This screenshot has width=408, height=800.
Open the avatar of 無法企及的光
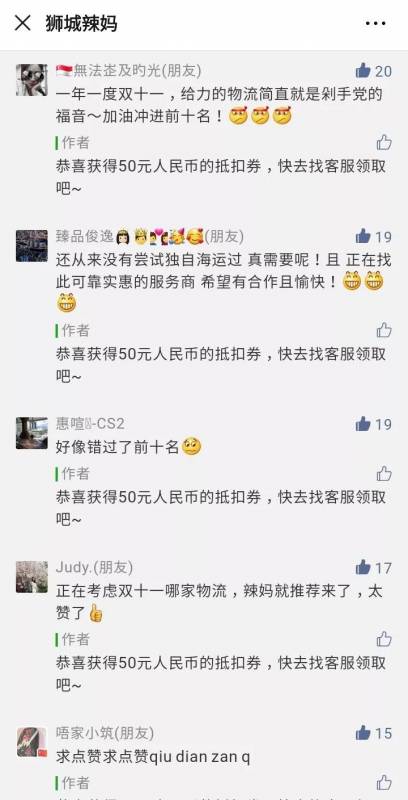[32, 80]
